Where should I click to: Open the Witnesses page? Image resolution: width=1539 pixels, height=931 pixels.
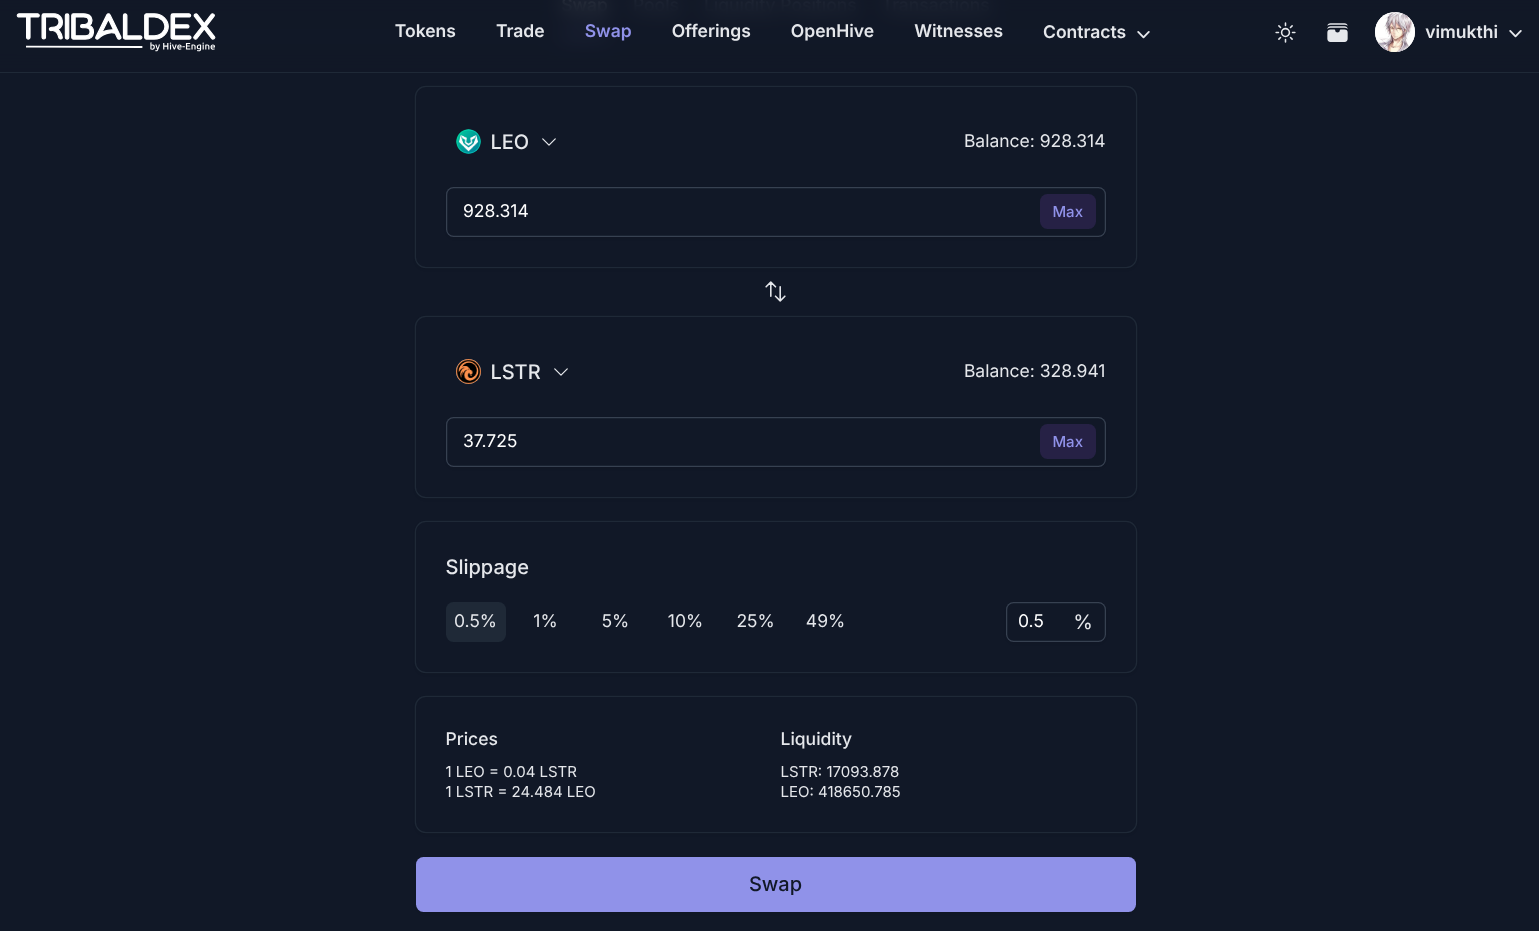958,31
